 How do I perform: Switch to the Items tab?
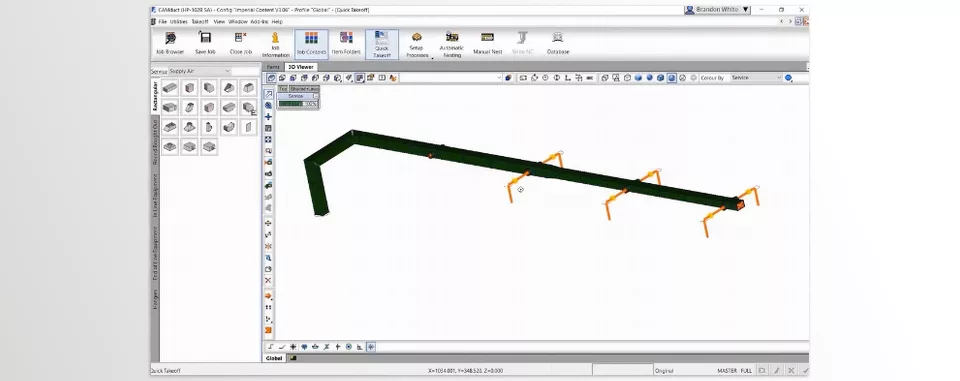tap(274, 67)
